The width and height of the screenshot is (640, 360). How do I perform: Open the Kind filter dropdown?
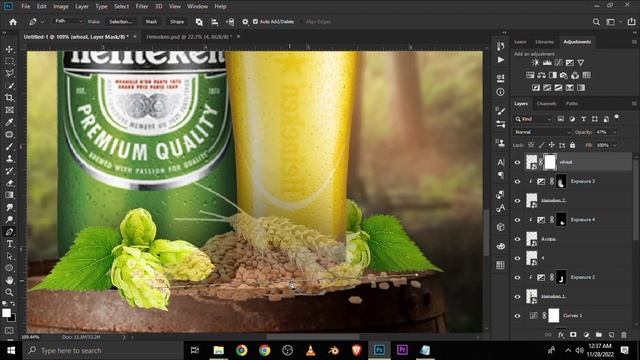click(x=533, y=119)
